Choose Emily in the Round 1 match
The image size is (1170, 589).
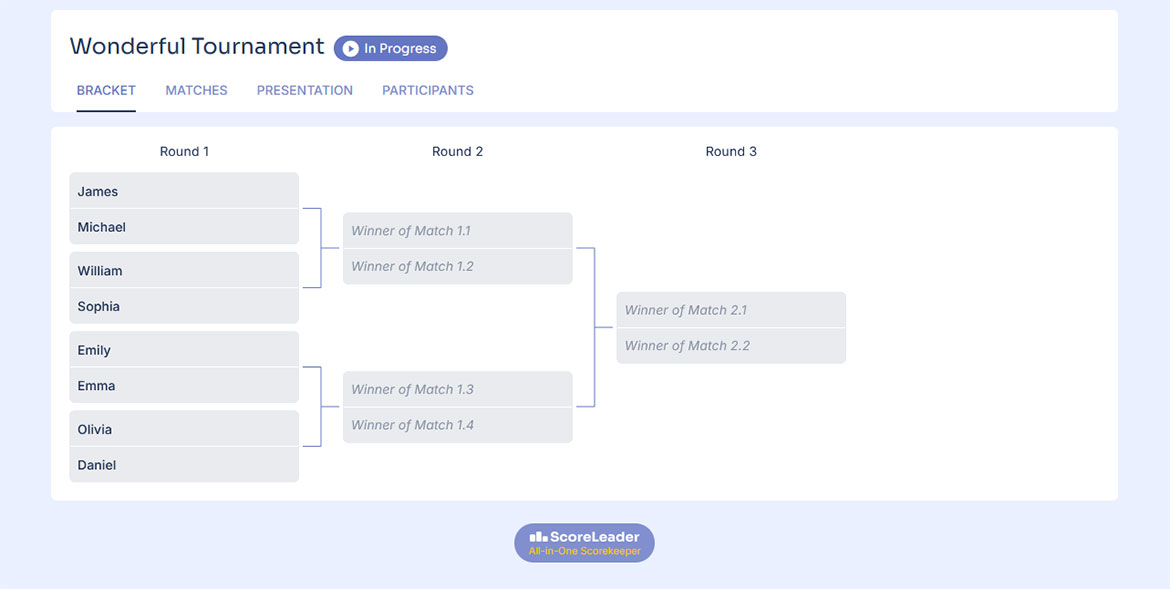pos(184,350)
